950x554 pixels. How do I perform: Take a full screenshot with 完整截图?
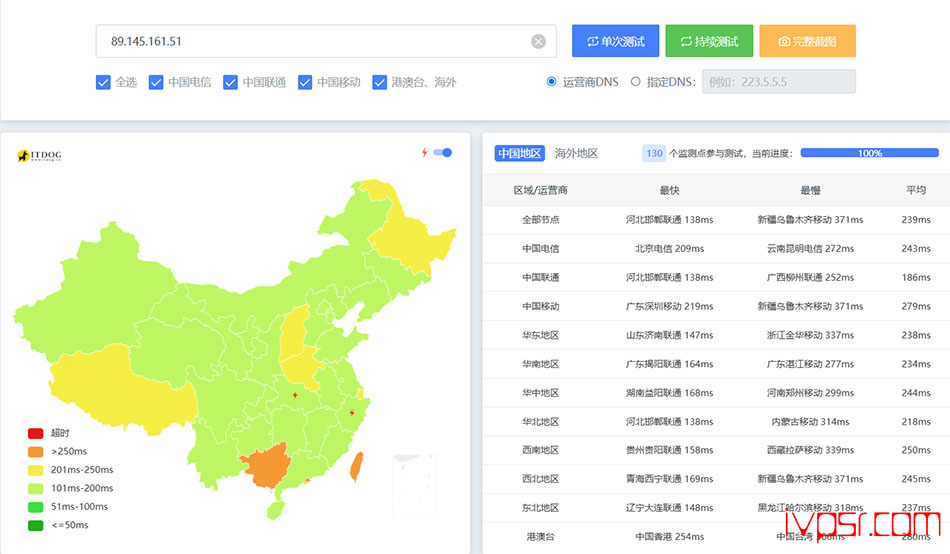[808, 41]
